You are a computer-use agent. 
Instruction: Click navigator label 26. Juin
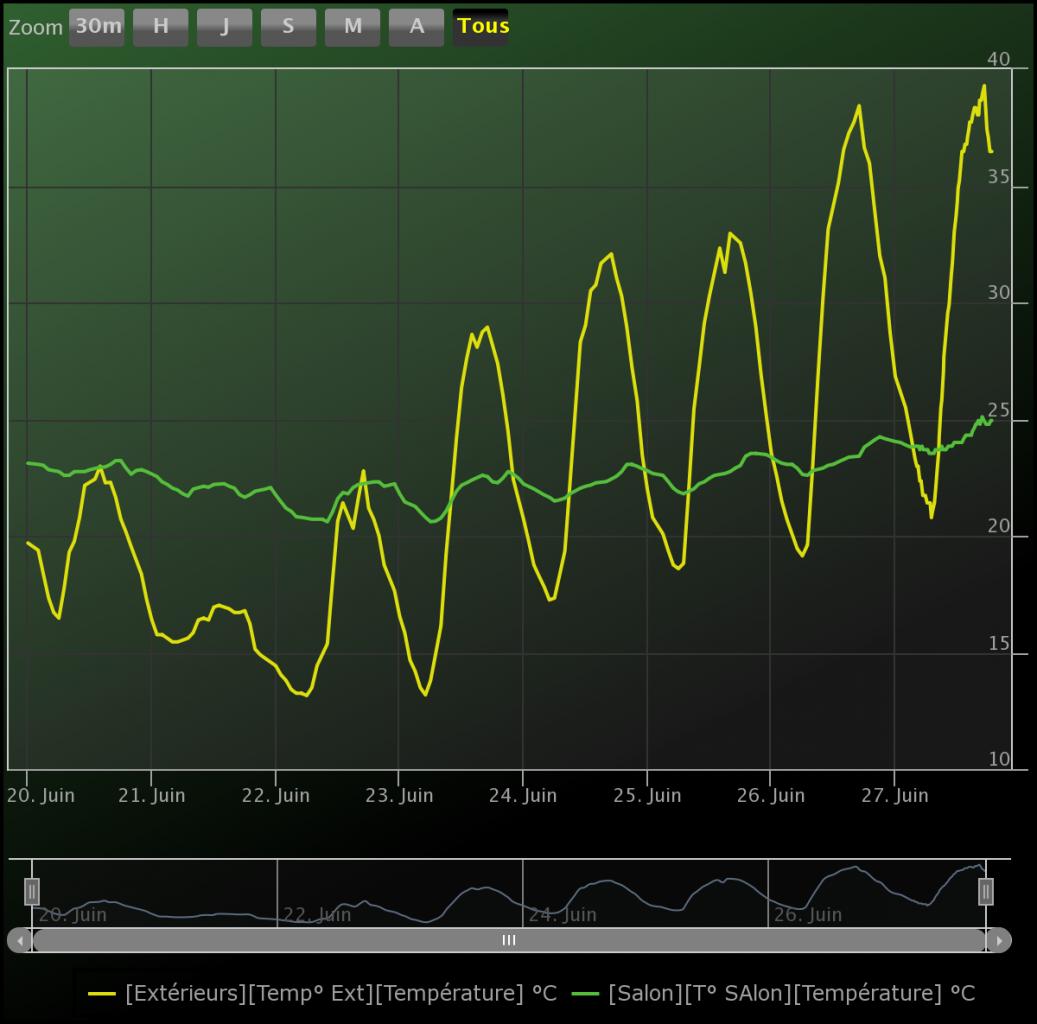(808, 915)
